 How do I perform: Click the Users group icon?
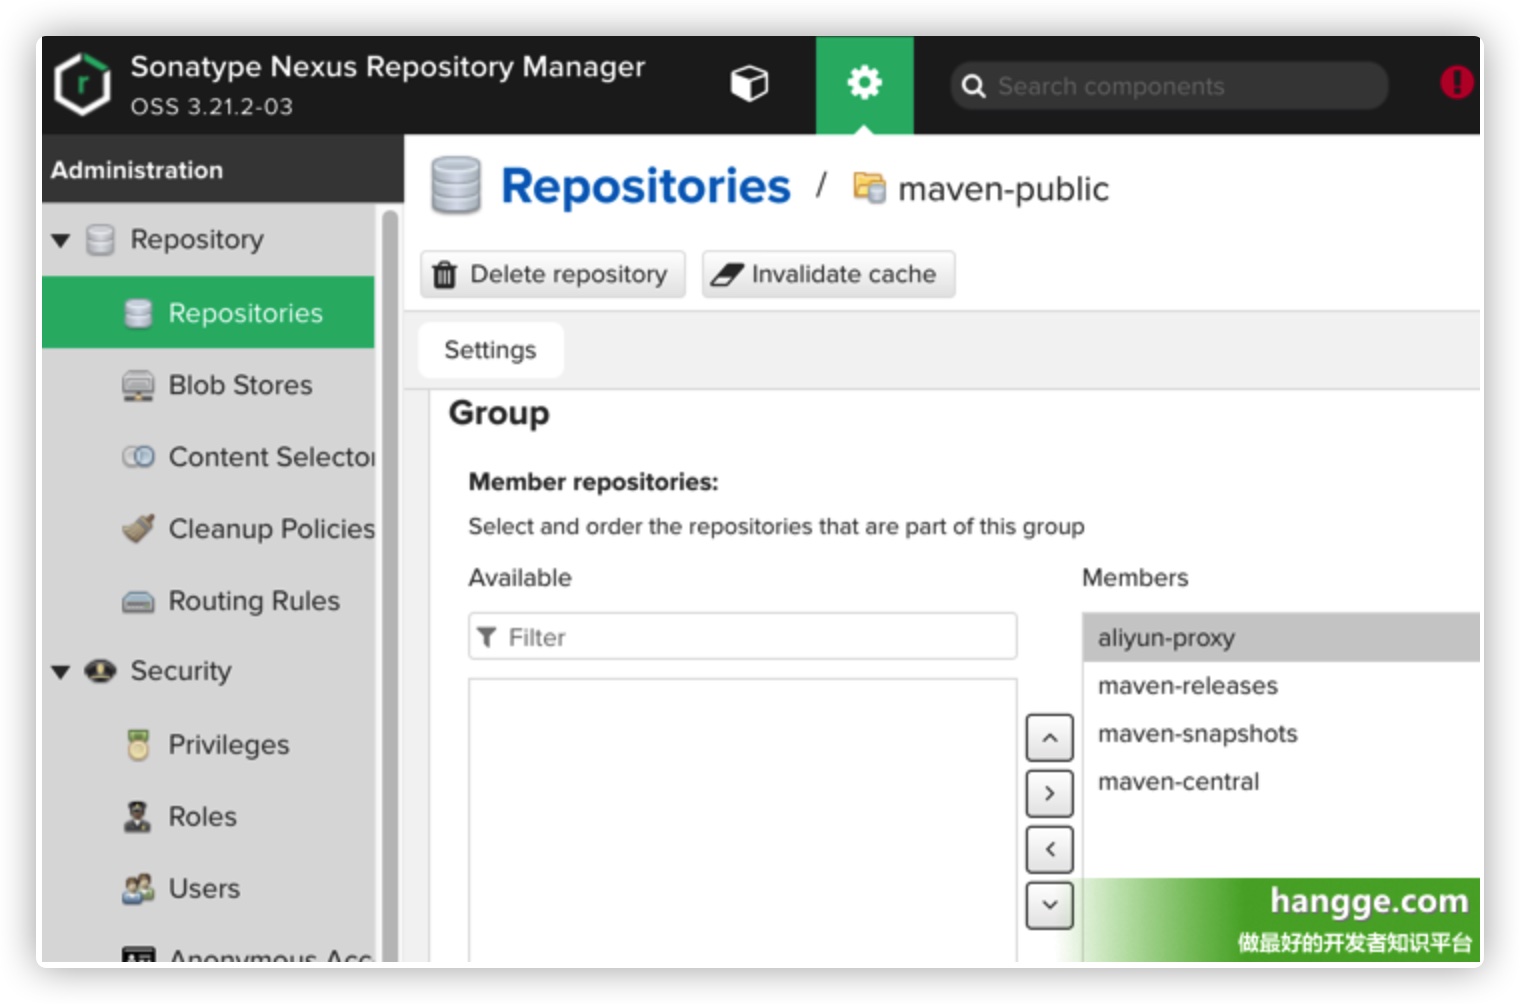pos(138,889)
